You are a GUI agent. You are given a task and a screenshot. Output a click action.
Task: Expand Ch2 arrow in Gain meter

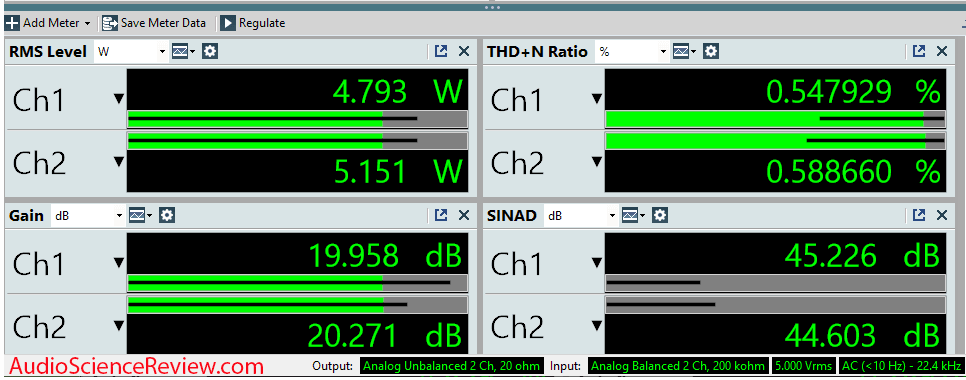point(119,326)
